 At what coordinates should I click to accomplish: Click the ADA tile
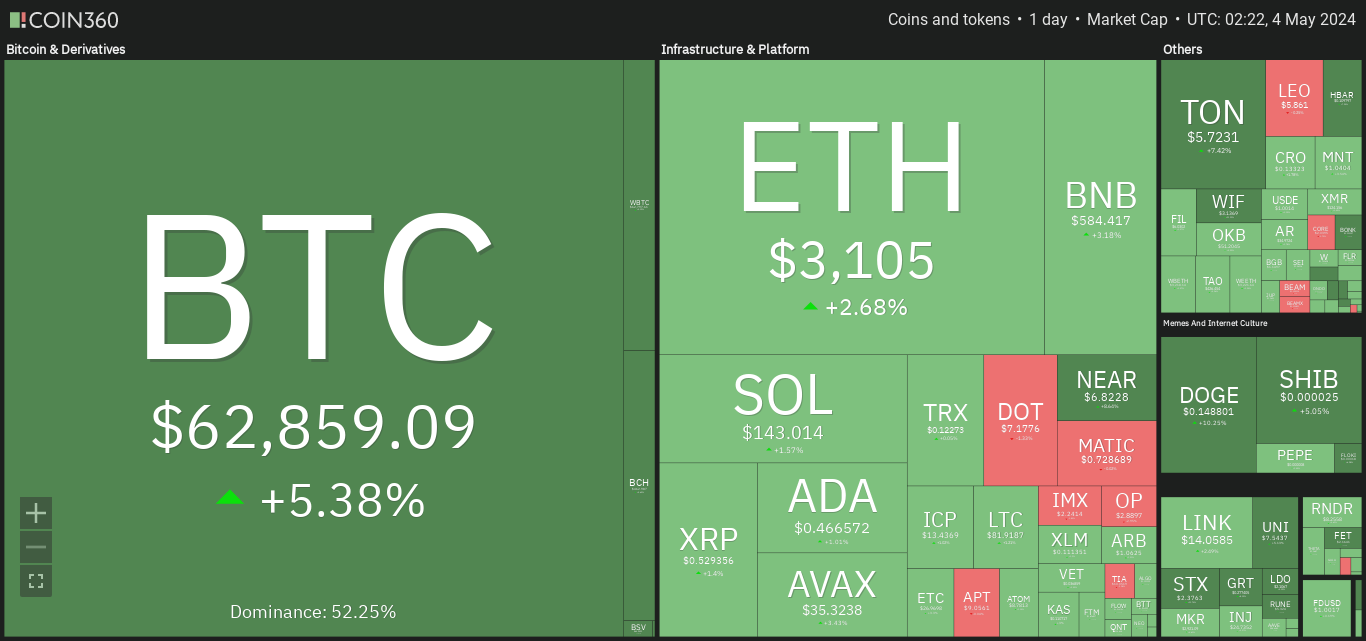coord(832,507)
